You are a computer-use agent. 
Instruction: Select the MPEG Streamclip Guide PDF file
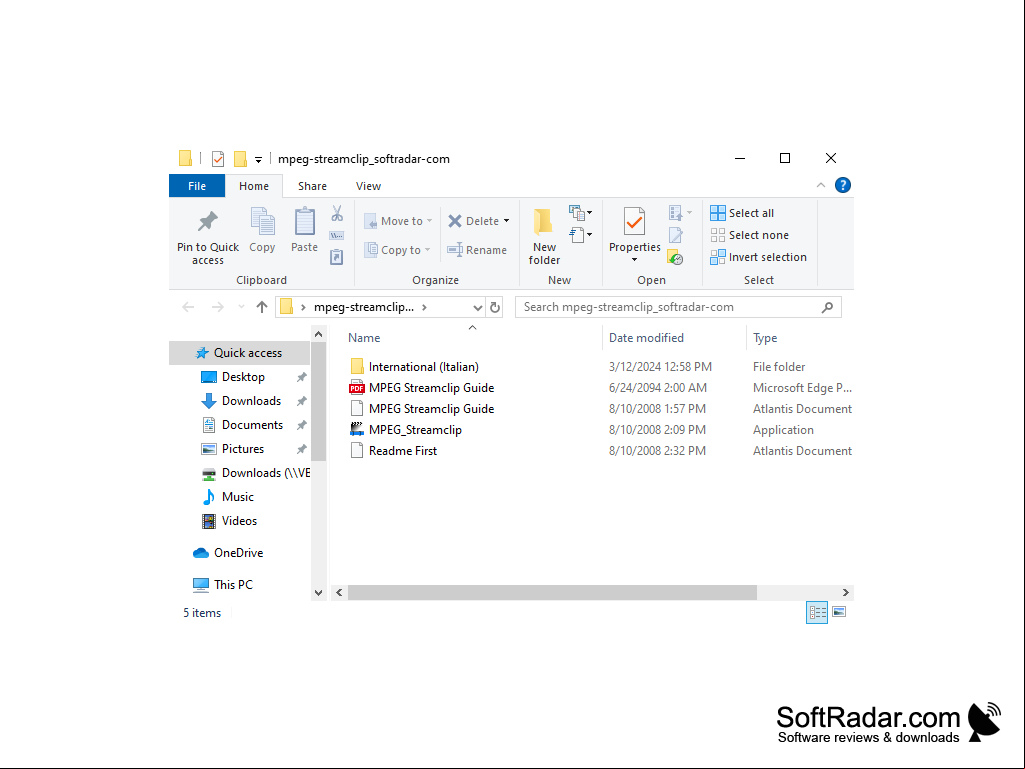pyautogui.click(x=431, y=388)
